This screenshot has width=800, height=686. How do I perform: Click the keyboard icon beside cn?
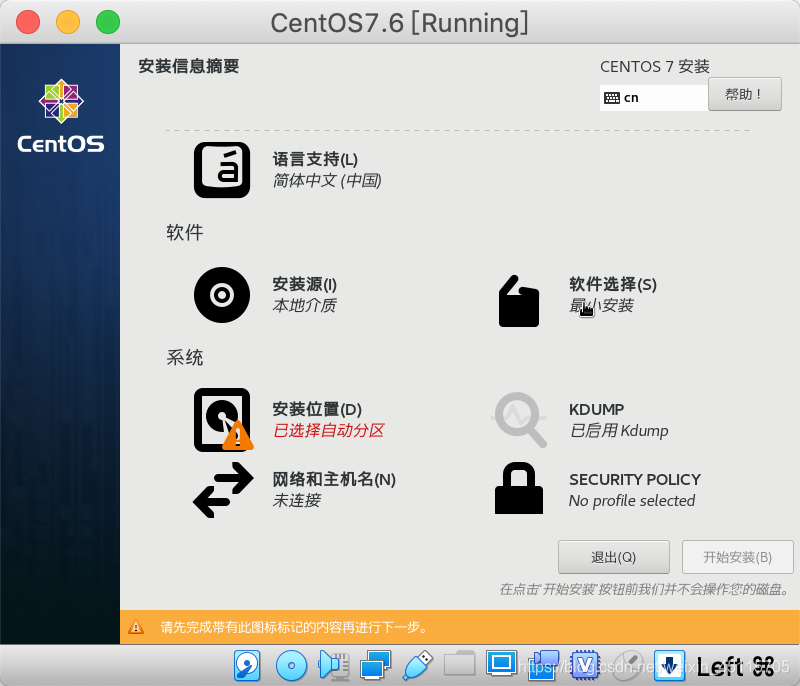point(611,97)
